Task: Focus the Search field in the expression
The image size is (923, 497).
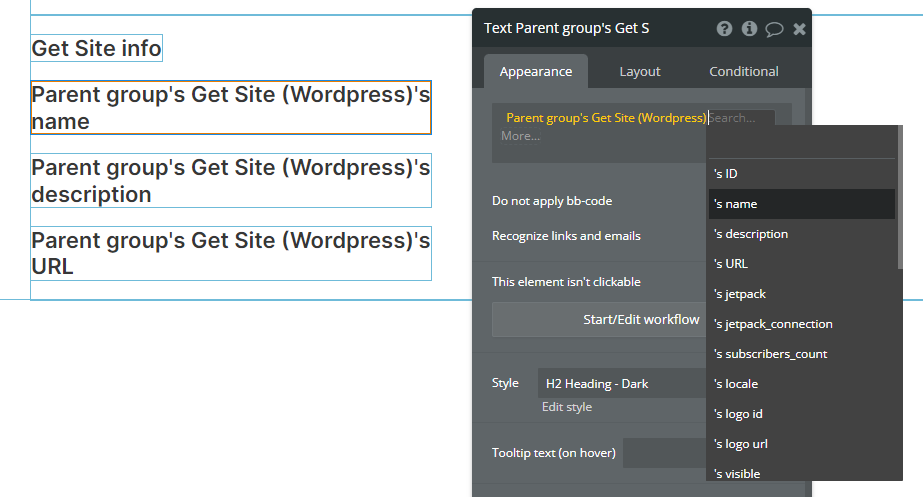Action: point(738,118)
